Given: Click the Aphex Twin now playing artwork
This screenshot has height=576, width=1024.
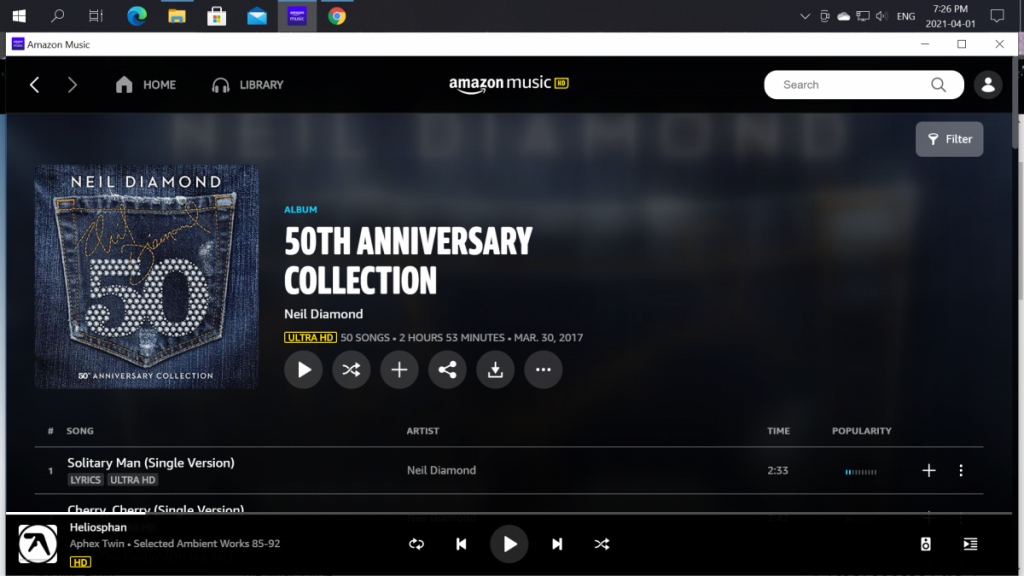Looking at the screenshot, I should [x=38, y=544].
